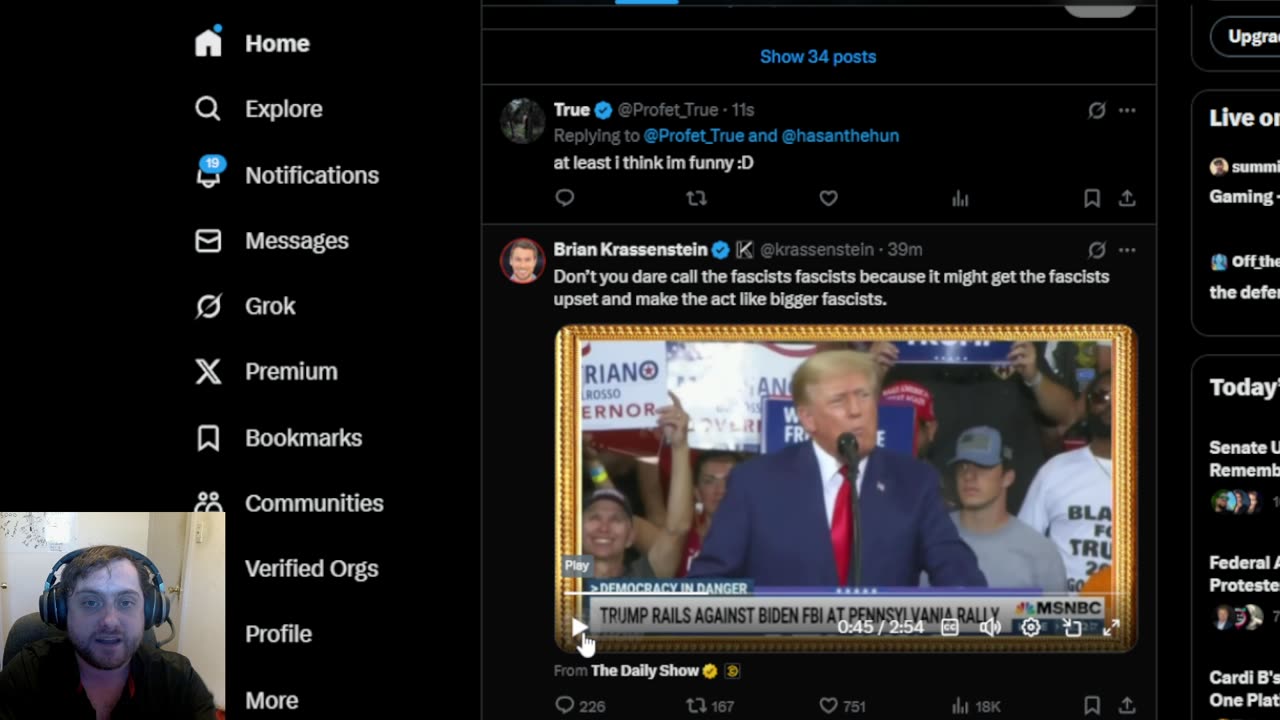
Task: Repost Brian Krassenstein's post
Action: pyautogui.click(x=710, y=706)
